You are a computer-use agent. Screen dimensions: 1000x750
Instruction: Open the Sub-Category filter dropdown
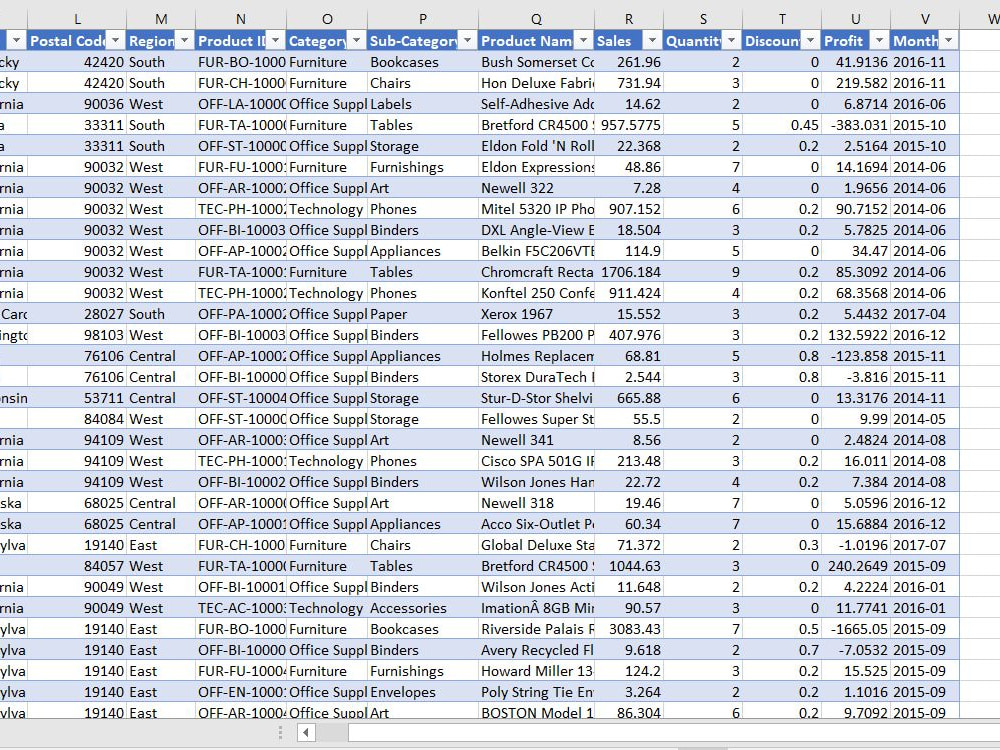click(x=467, y=41)
